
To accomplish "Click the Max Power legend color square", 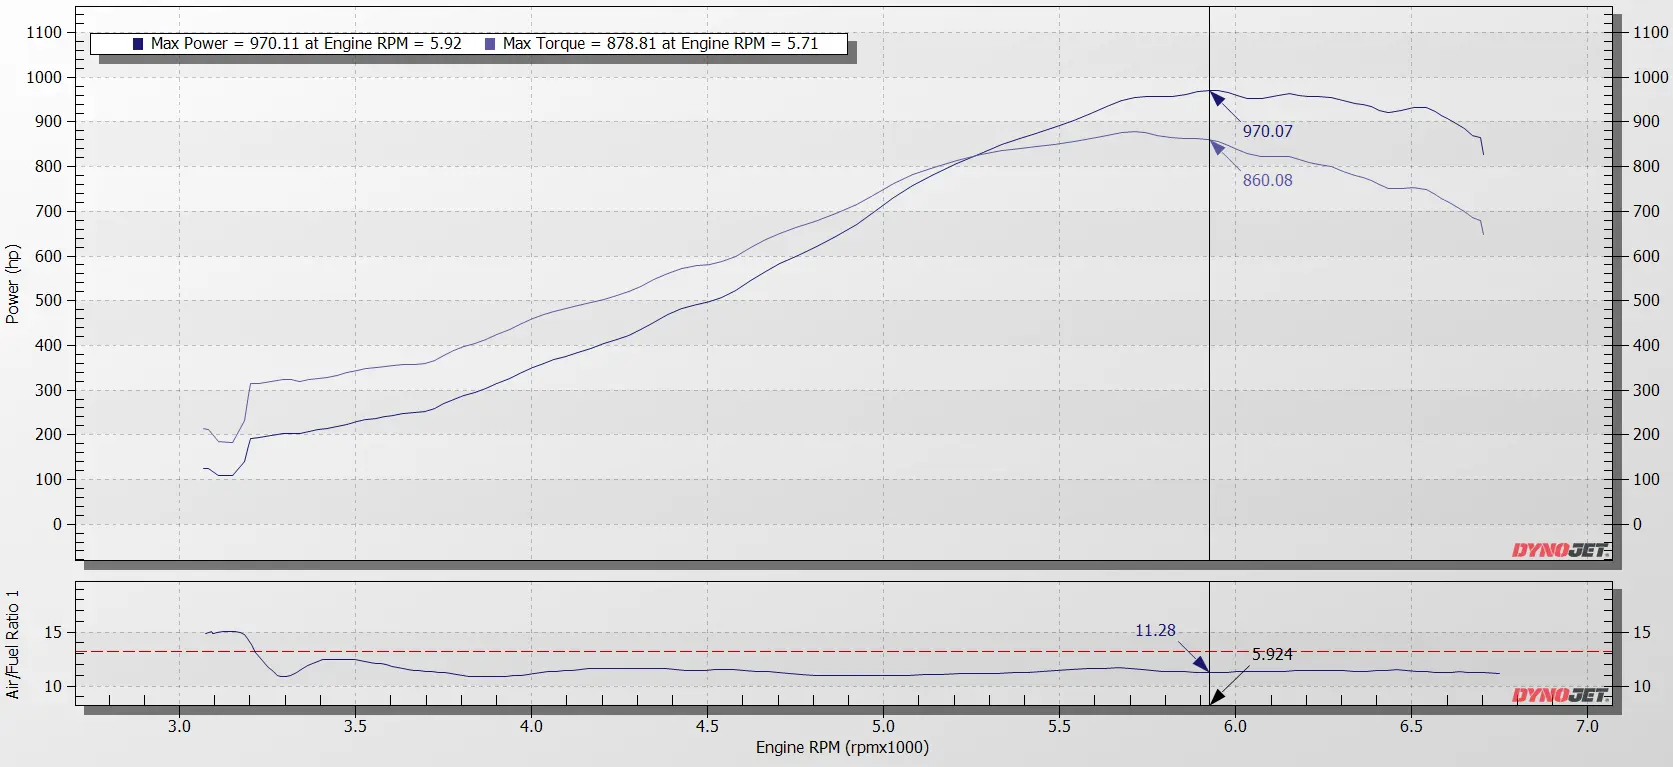I will pyautogui.click(x=138, y=44).
